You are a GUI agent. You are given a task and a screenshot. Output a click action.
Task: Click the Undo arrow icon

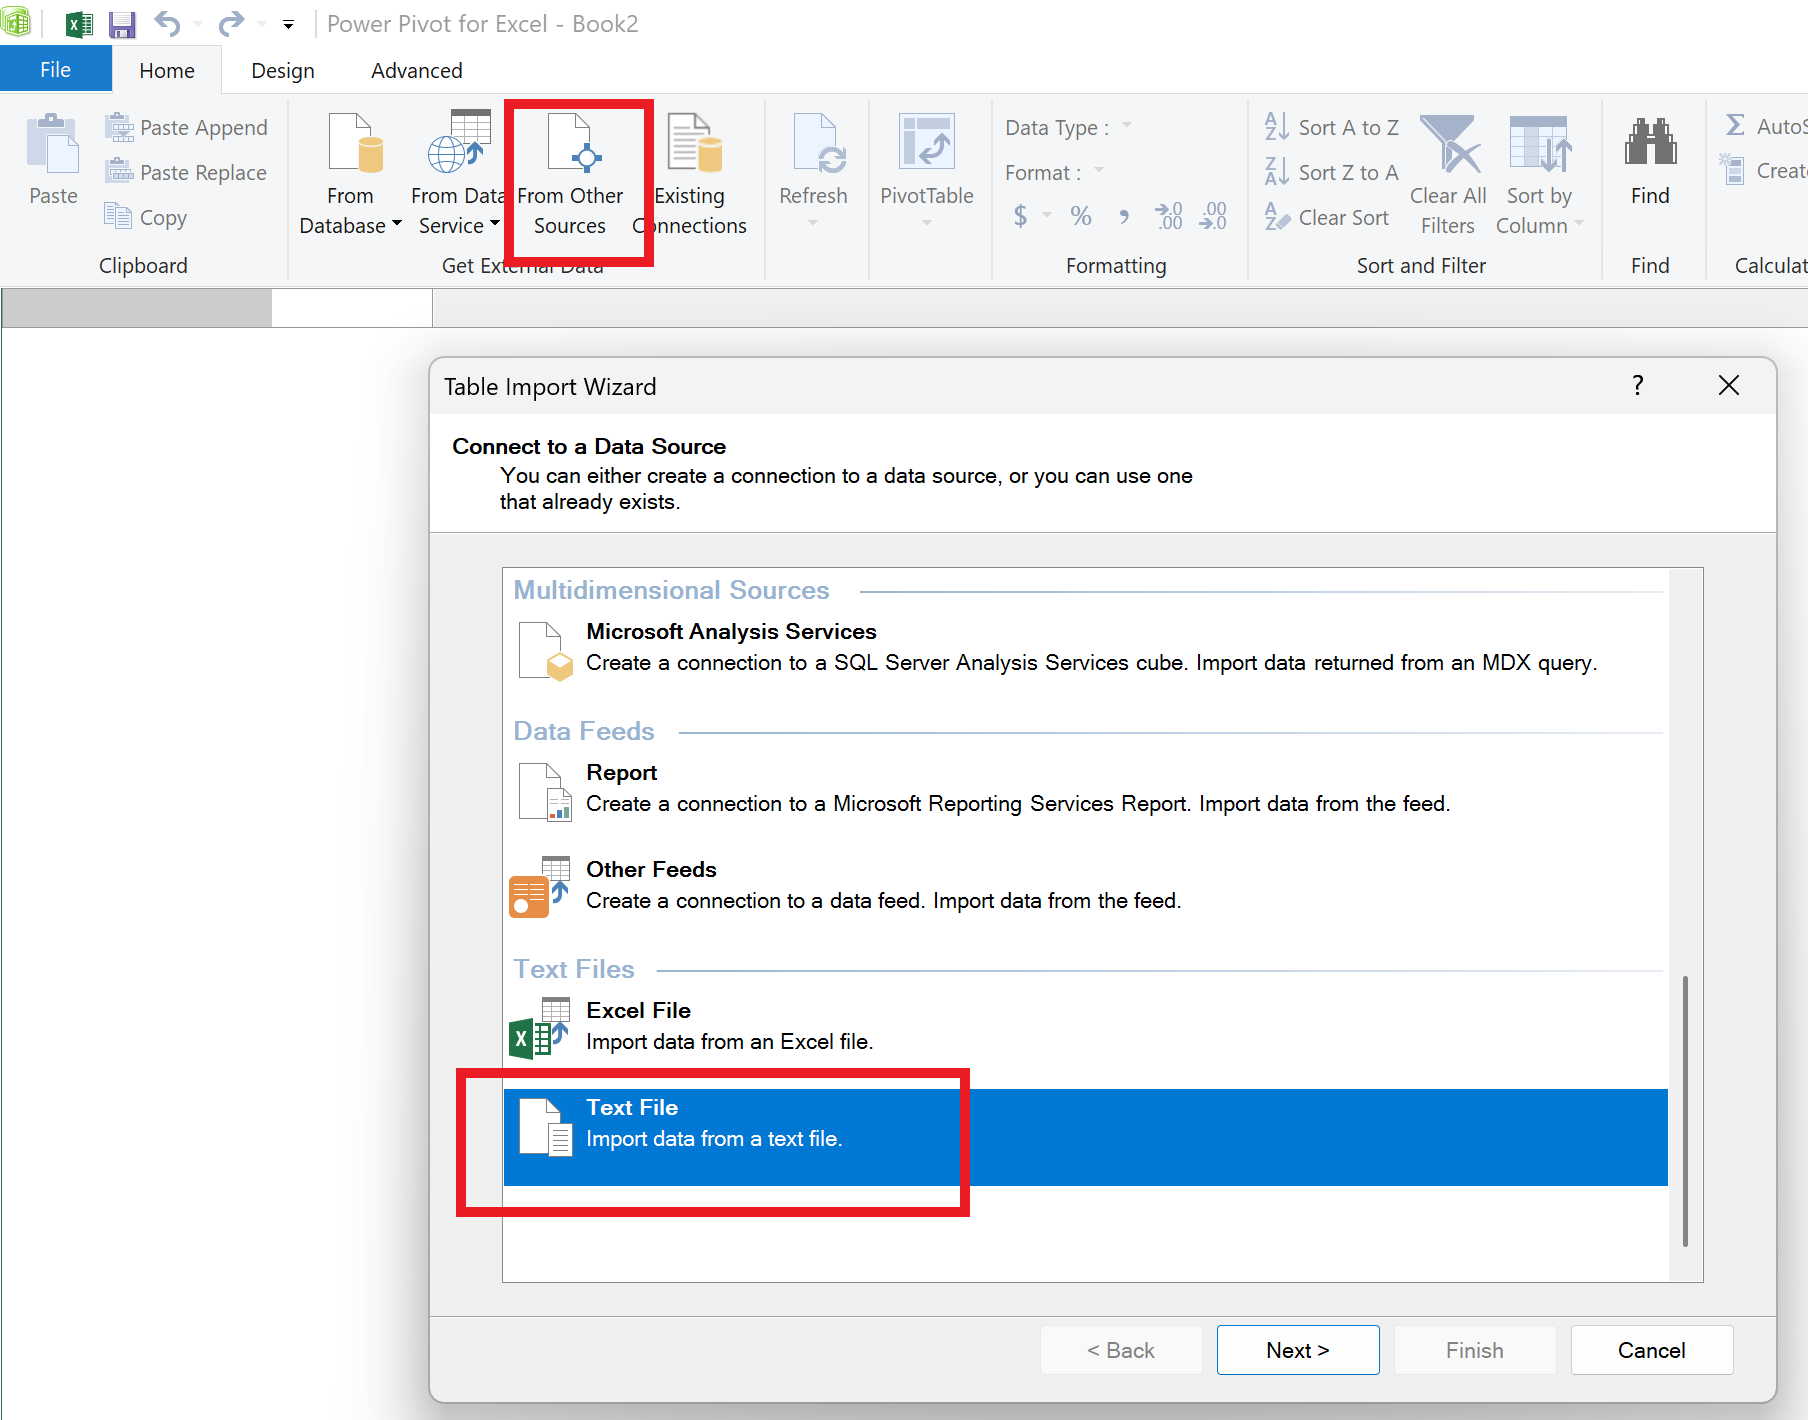167,24
